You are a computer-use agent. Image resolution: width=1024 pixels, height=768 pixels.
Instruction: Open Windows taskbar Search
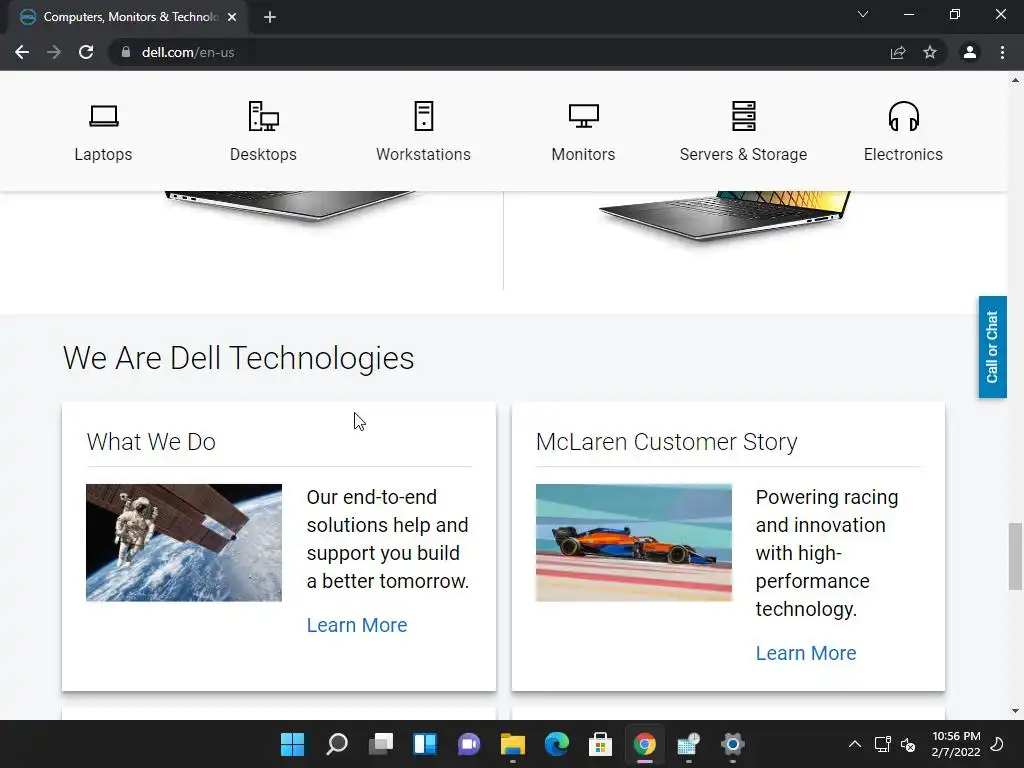337,744
